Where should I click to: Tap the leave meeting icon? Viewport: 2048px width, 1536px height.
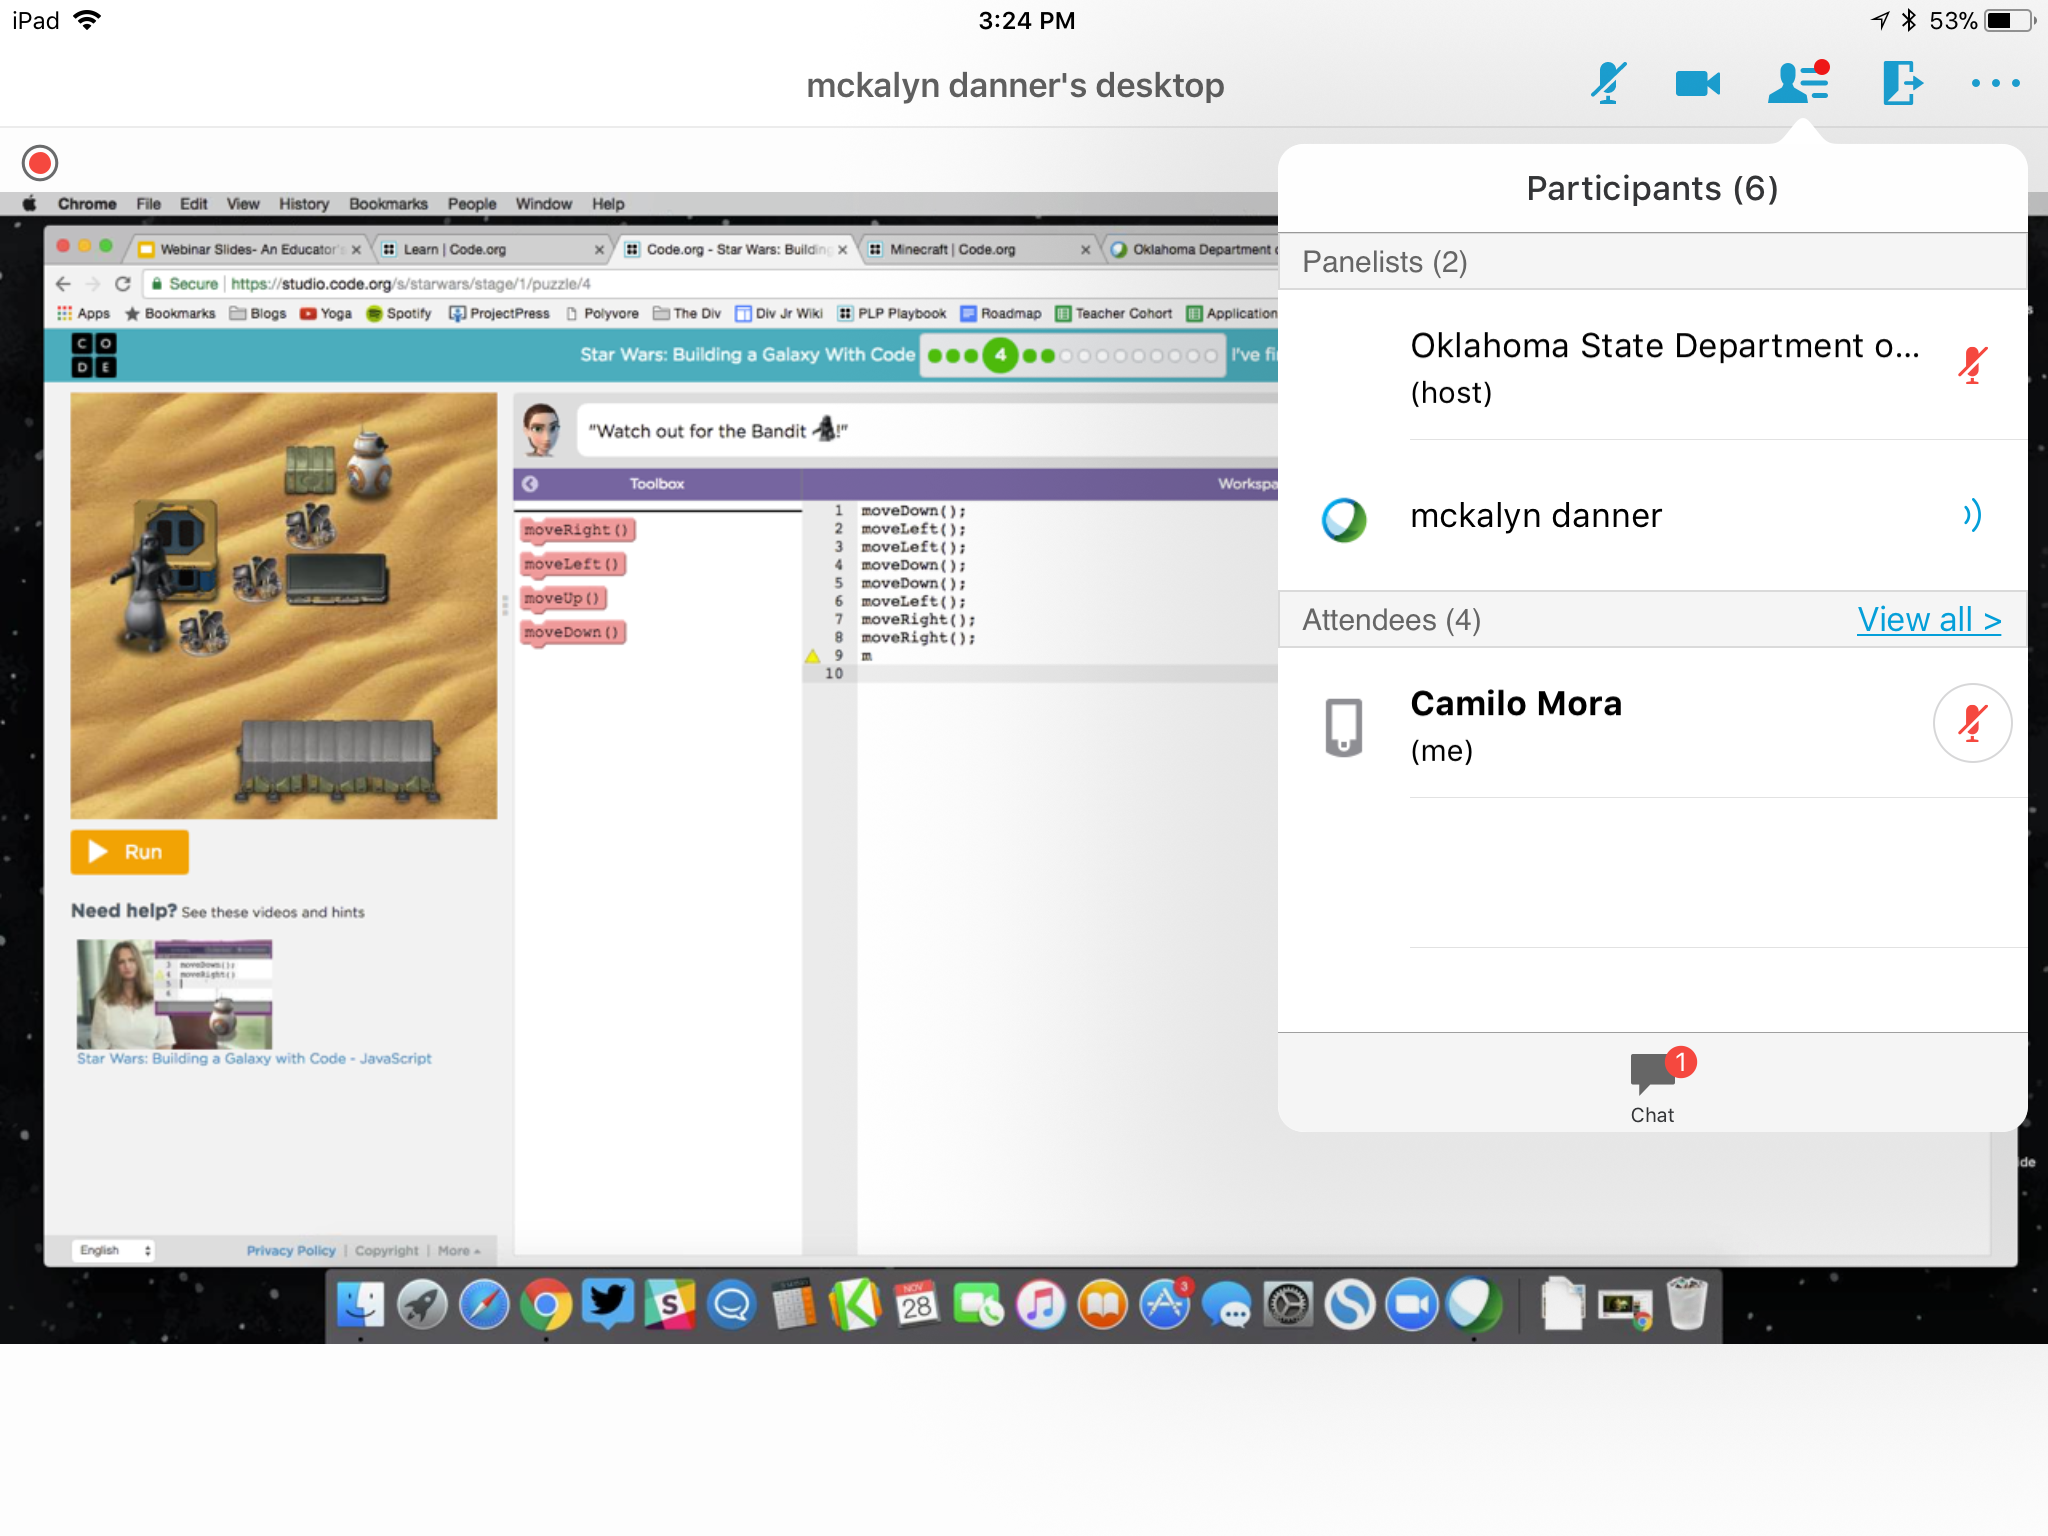pos(1901,84)
